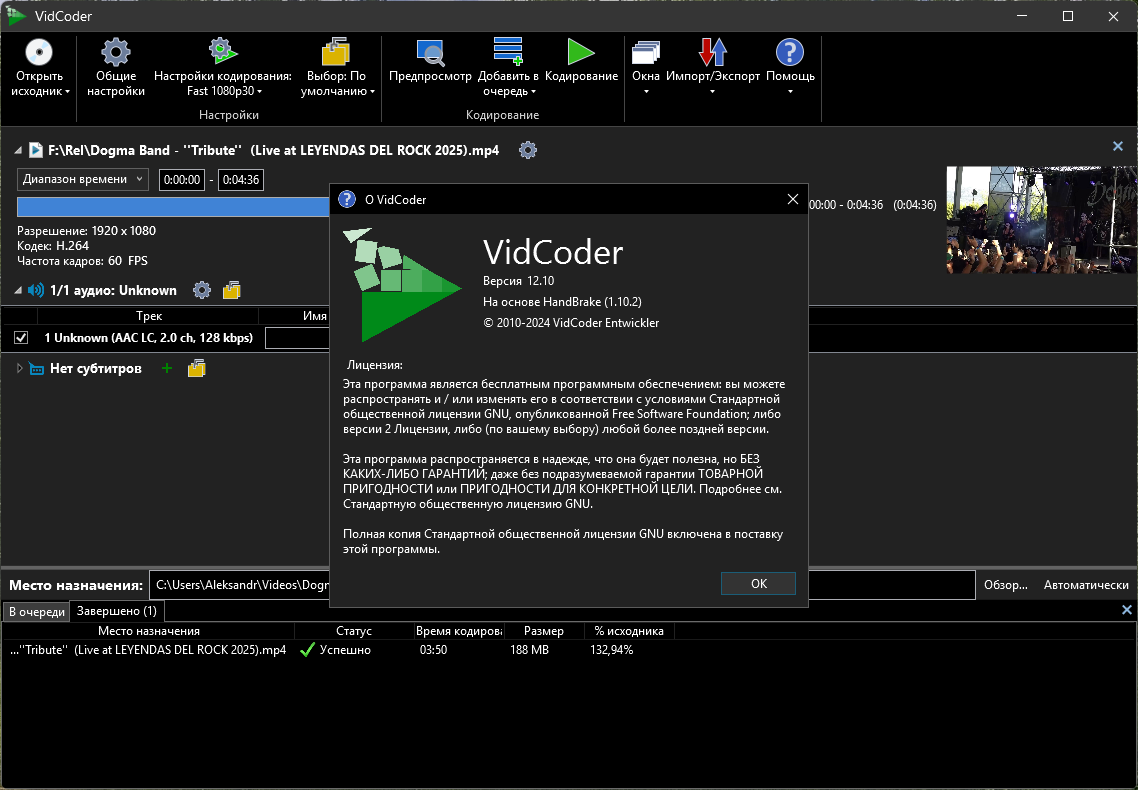Viewport: 1138px width, 790px height.
Task: Sort by % of source column header
Action: coord(629,631)
